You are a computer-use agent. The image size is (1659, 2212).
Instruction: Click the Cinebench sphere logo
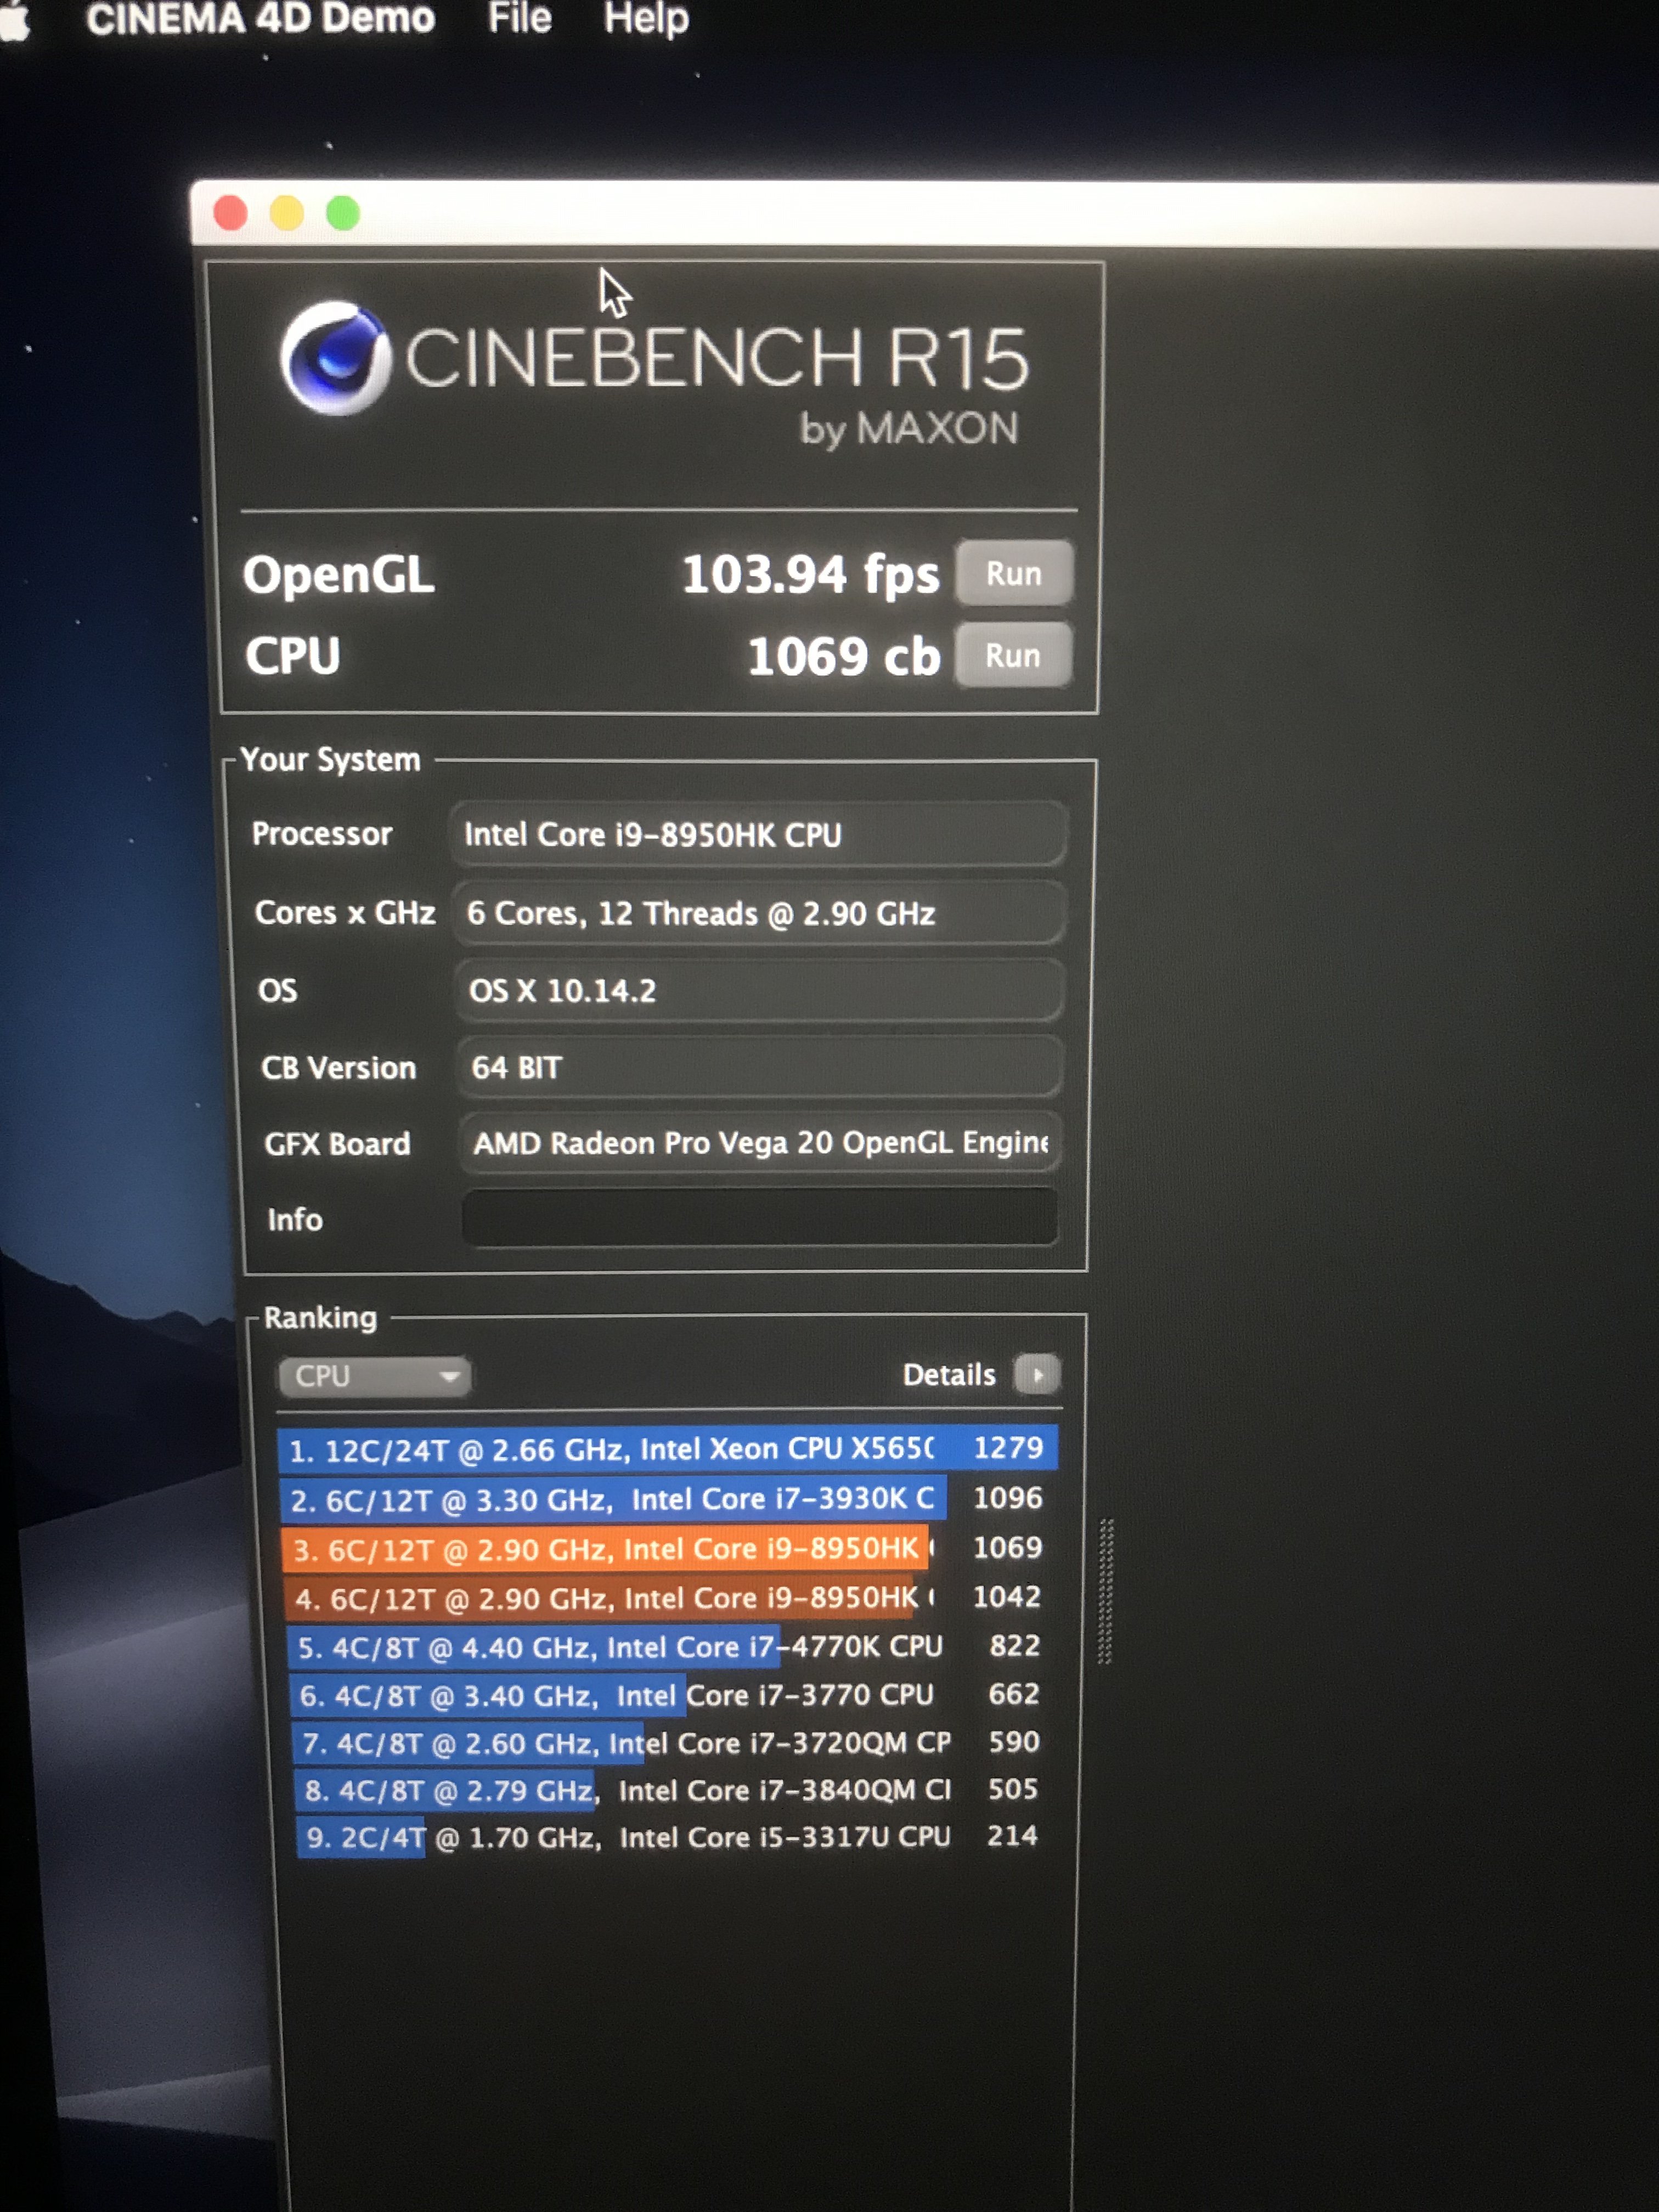point(335,357)
